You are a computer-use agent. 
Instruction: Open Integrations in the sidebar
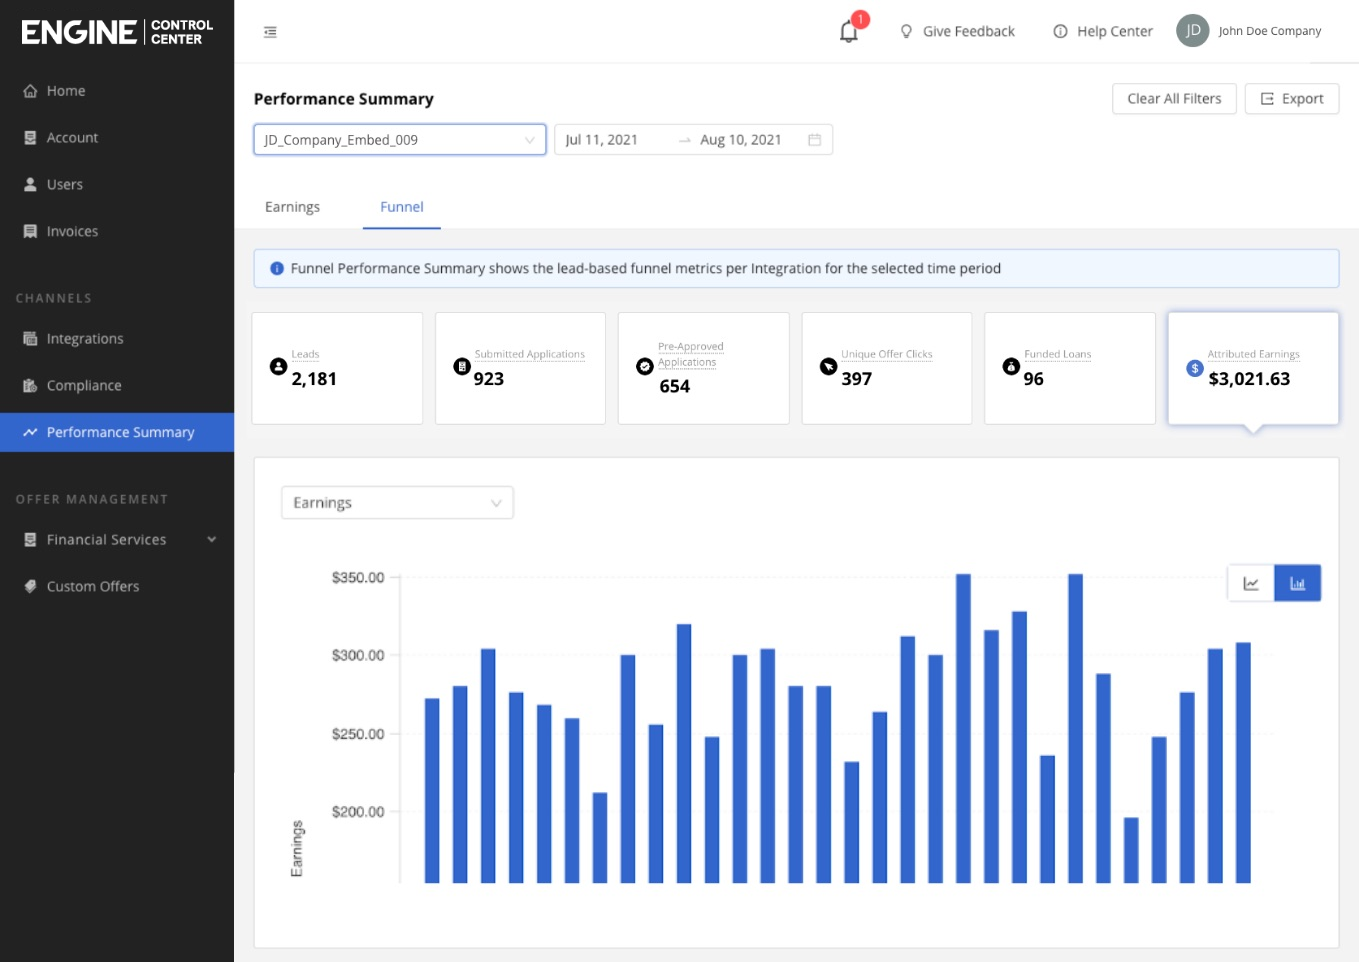tap(85, 339)
